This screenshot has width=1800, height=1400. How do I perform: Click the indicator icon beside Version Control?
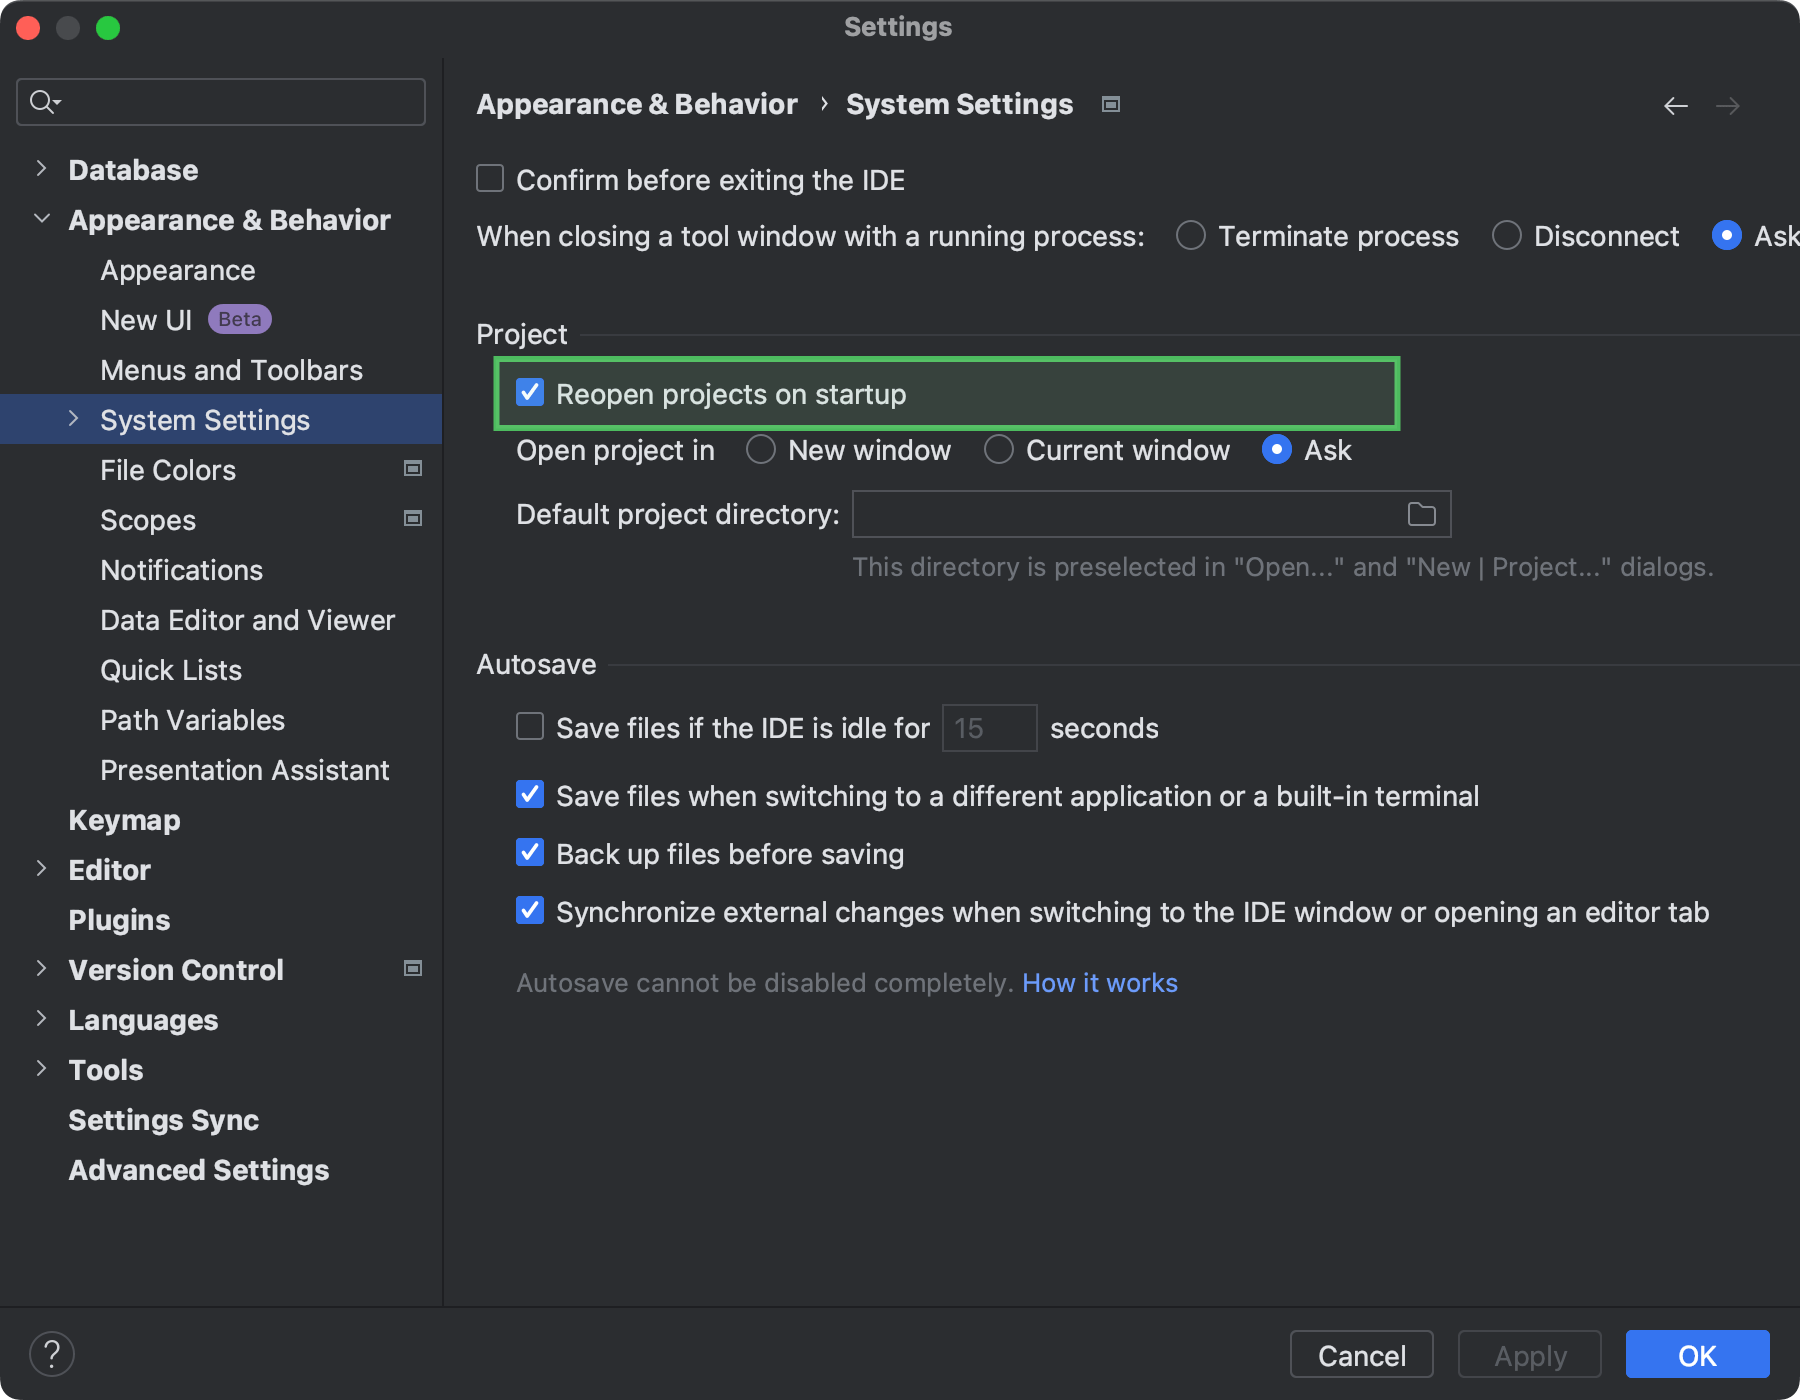412,968
